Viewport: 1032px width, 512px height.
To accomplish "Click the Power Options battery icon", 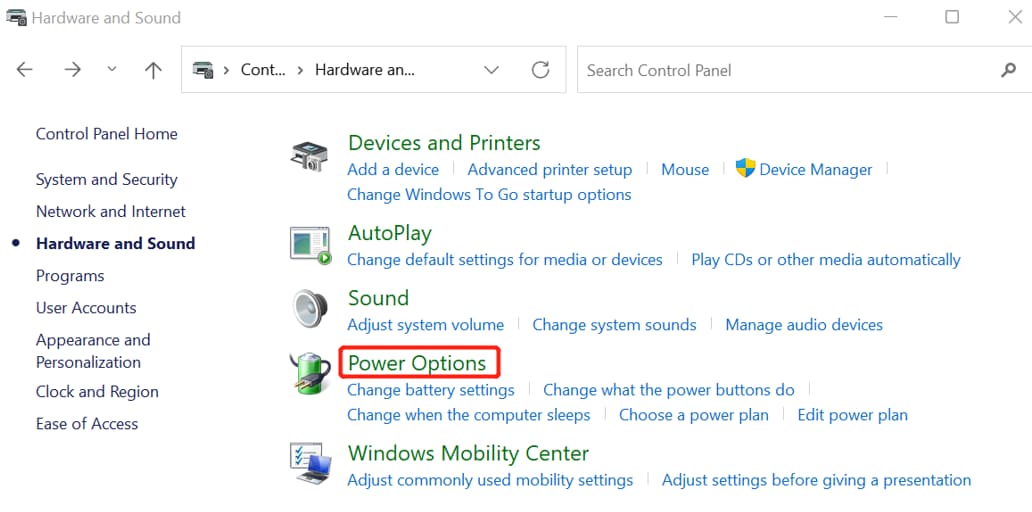I will (x=310, y=374).
